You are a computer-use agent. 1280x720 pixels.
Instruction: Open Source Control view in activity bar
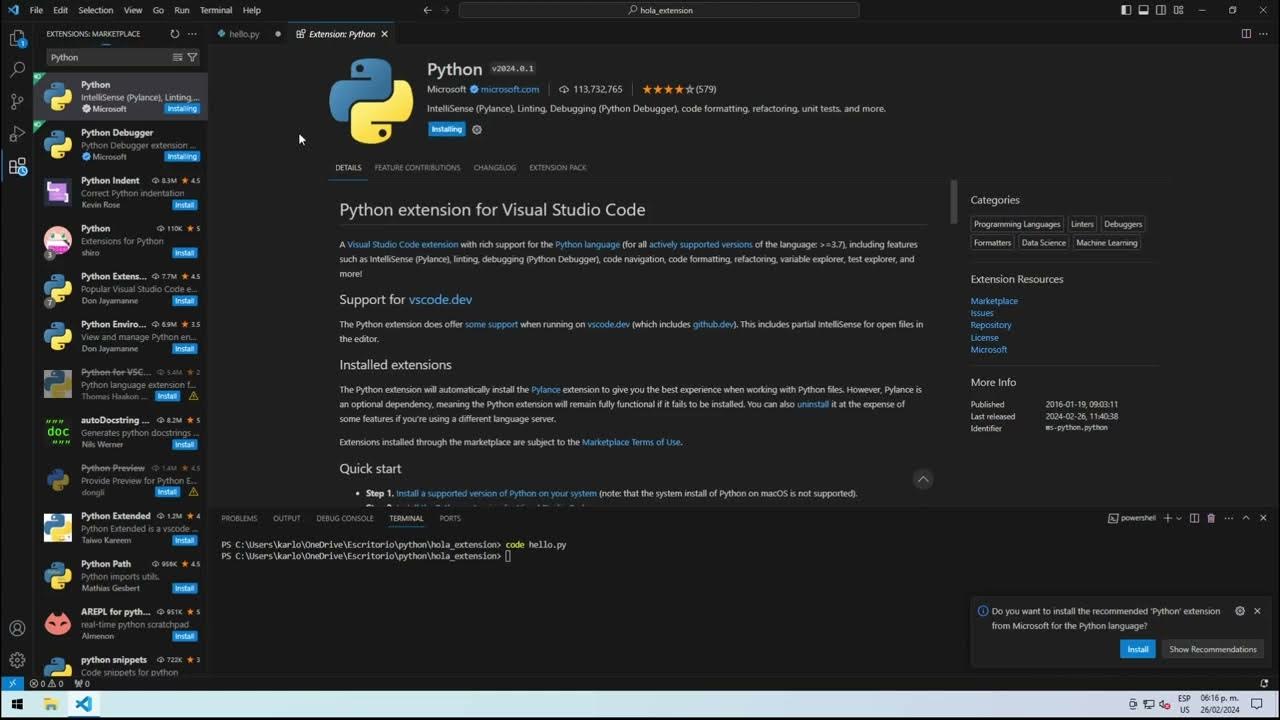[x=17, y=101]
